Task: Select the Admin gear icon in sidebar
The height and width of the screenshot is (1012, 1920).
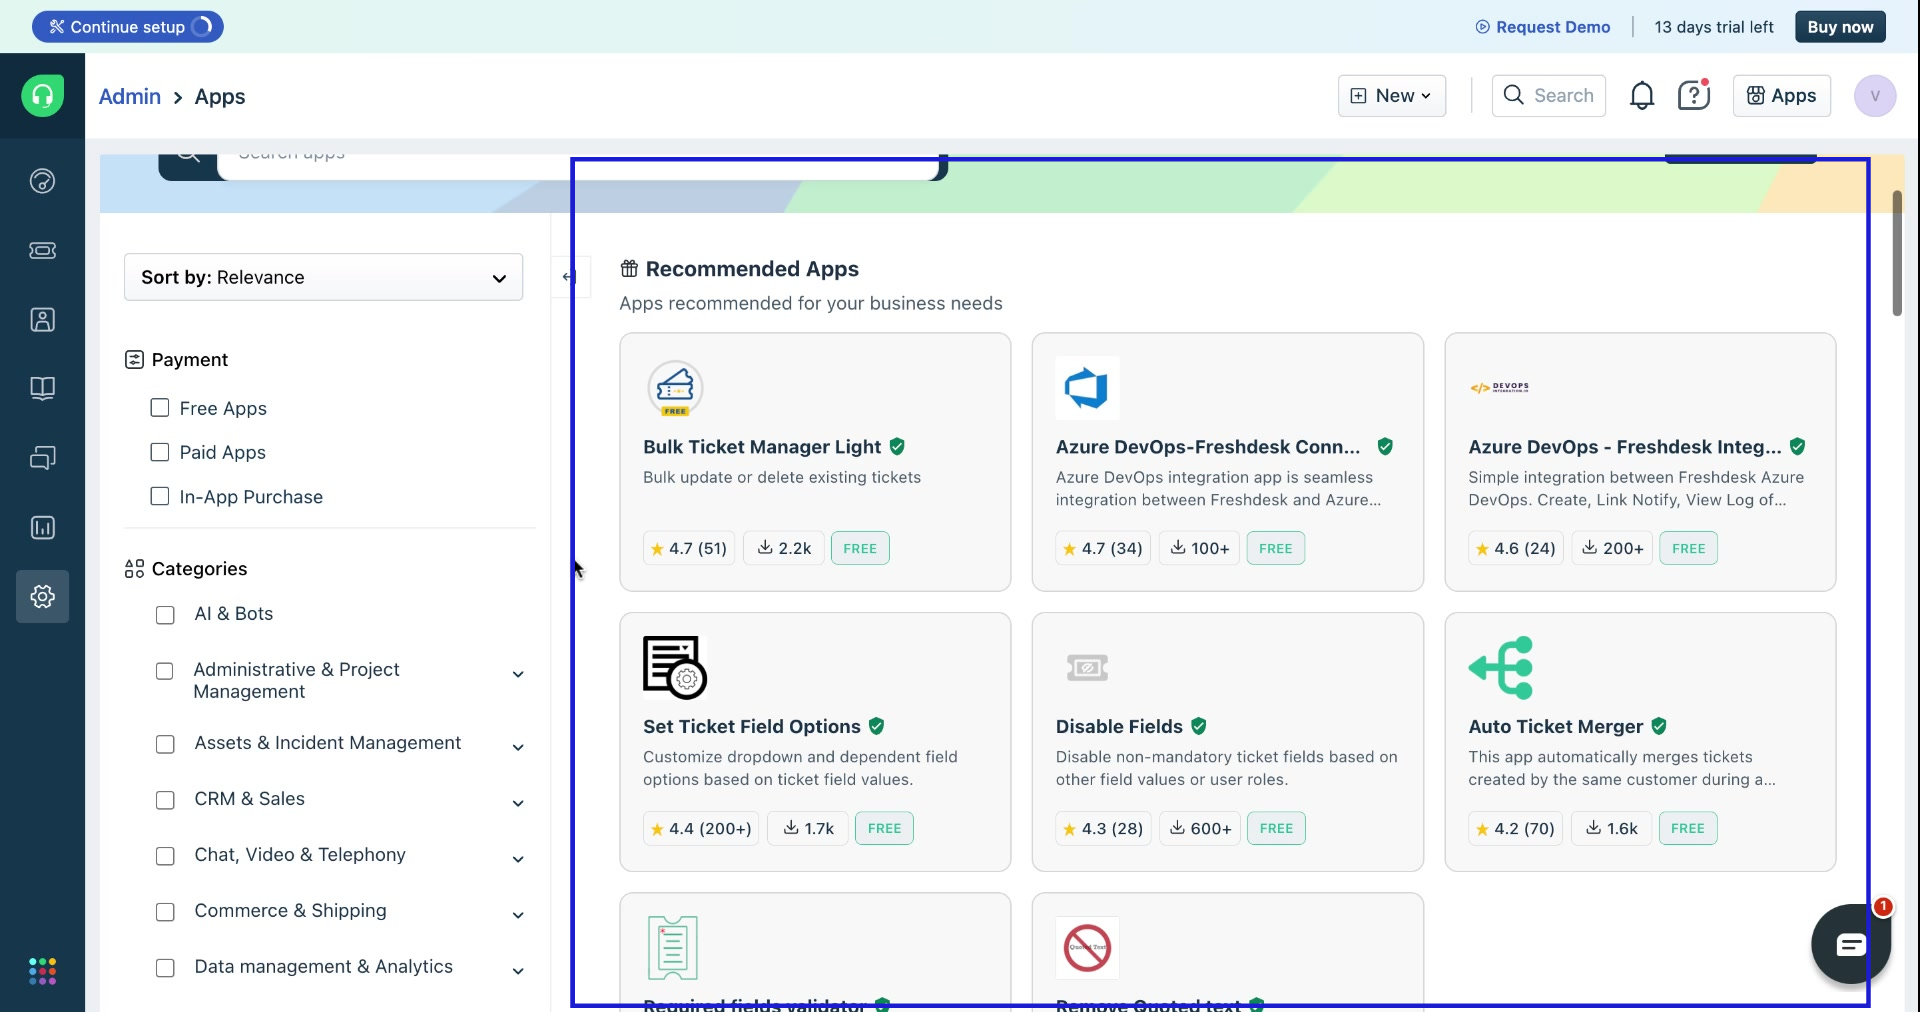Action: point(42,597)
